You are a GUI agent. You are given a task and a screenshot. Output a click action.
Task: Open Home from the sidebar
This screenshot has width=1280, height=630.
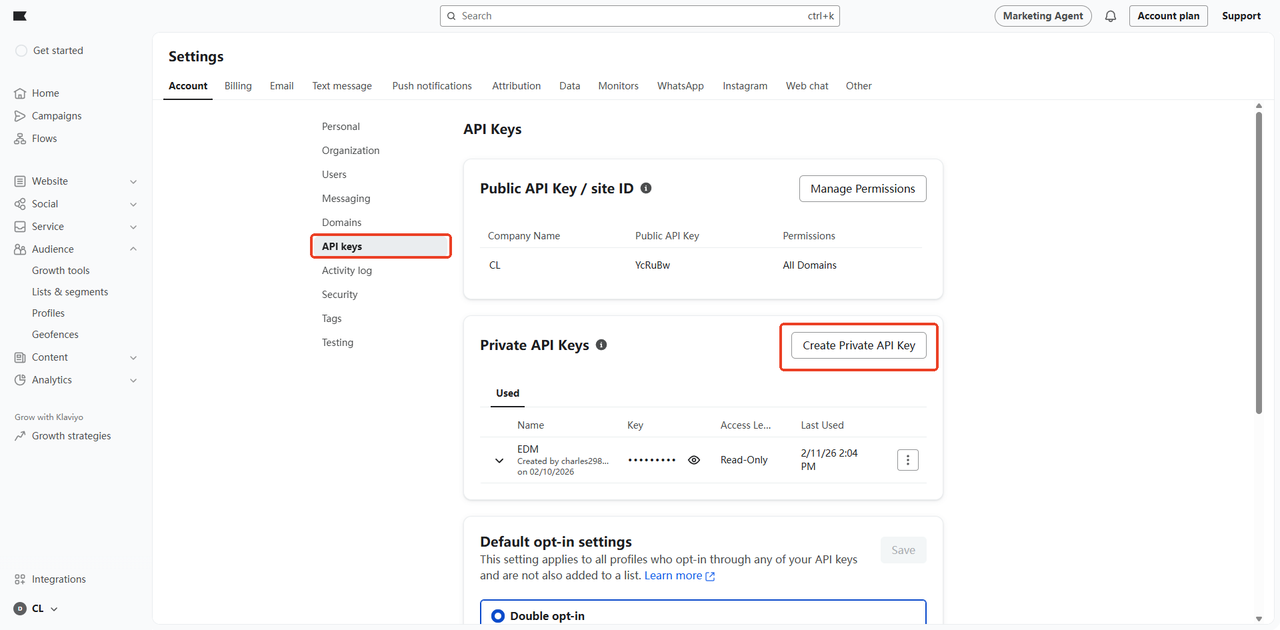[x=45, y=93]
